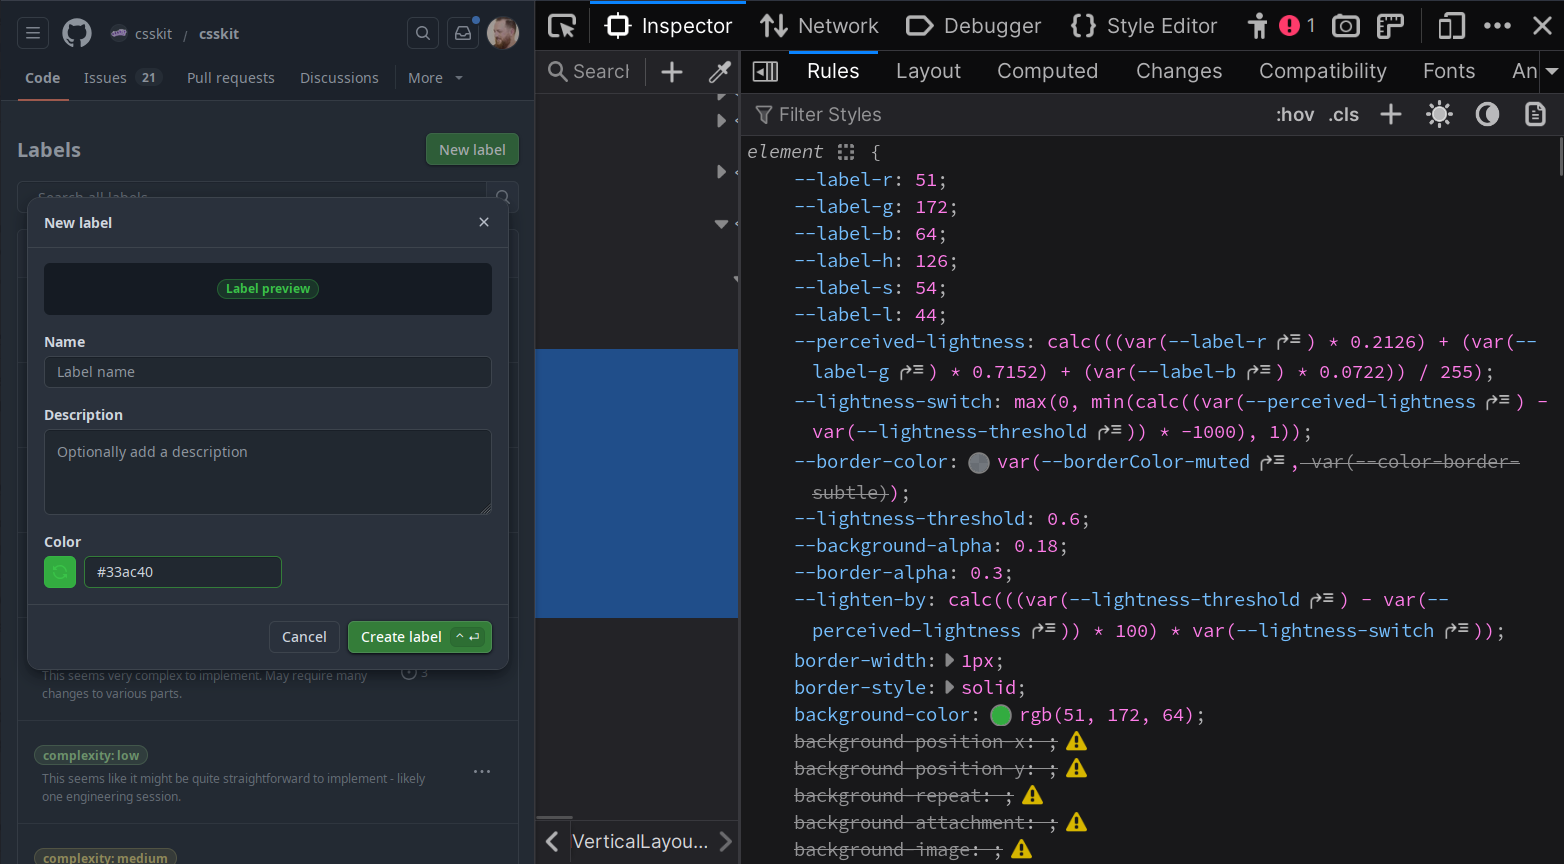Image resolution: width=1564 pixels, height=864 pixels.
Task: Take a screenshot with the camera icon
Action: (x=1345, y=25)
